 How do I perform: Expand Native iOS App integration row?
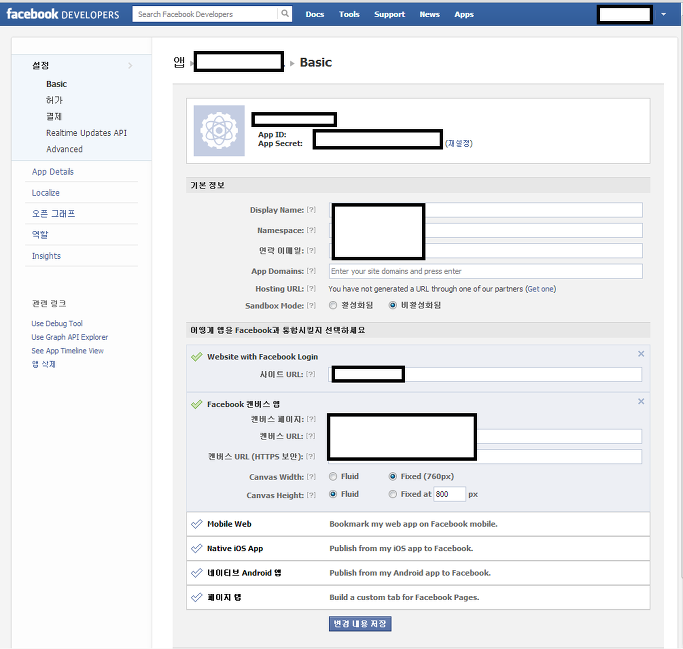tap(418, 548)
